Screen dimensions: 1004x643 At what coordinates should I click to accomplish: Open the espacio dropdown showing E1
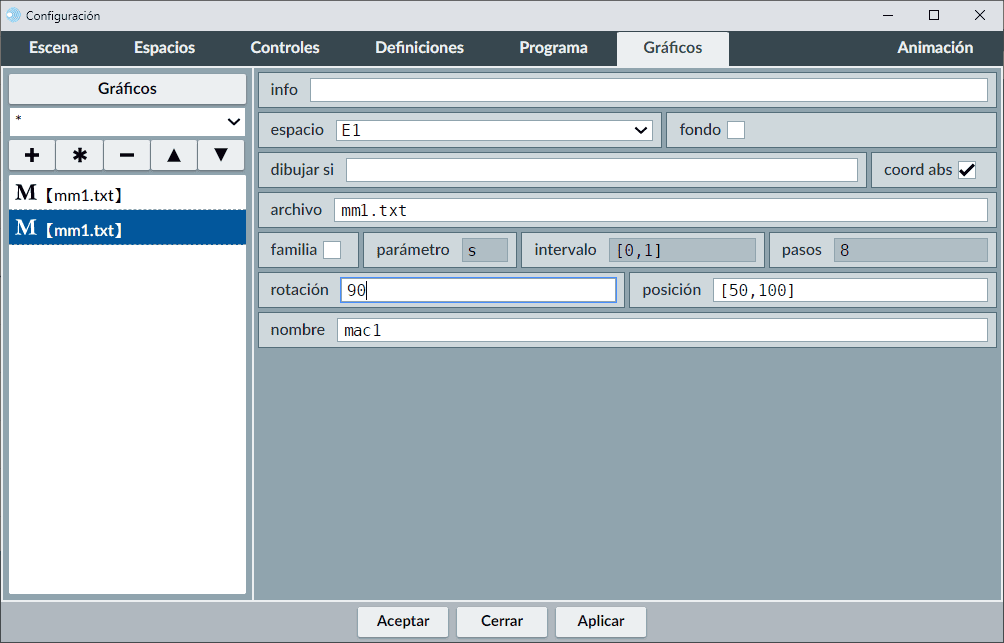point(494,130)
